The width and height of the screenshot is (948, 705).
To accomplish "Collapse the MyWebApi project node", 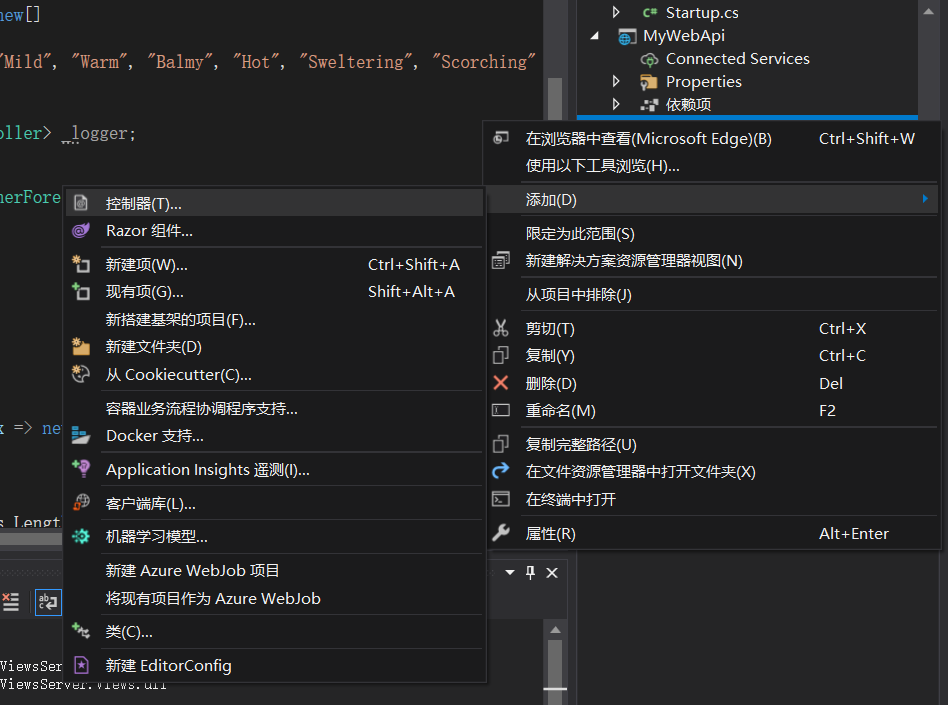I will 595,36.
